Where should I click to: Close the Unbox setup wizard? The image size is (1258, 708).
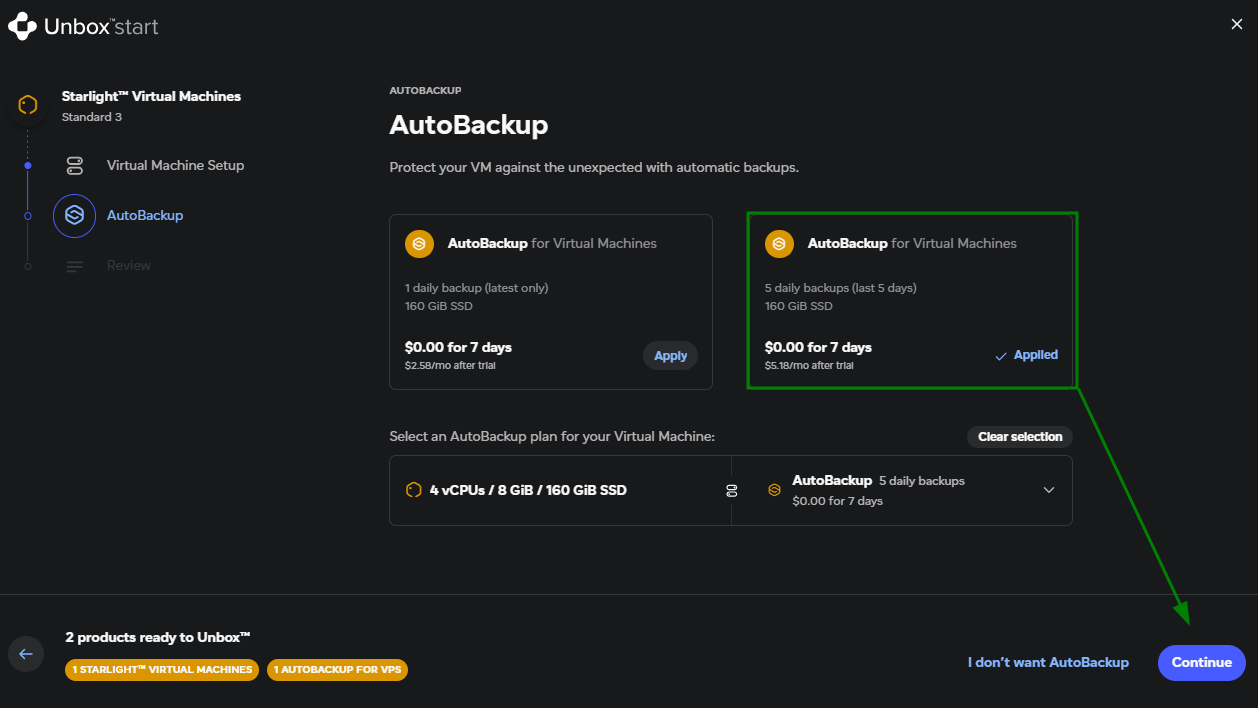coord(1237,25)
